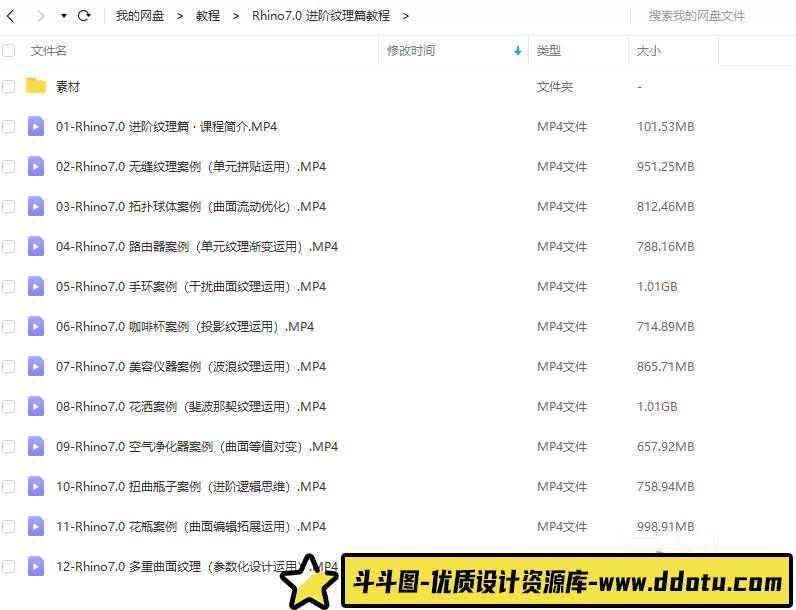This screenshot has height=610, width=796.
Task: Click the video icon of 11 花瓶案例
Action: pos(36,527)
